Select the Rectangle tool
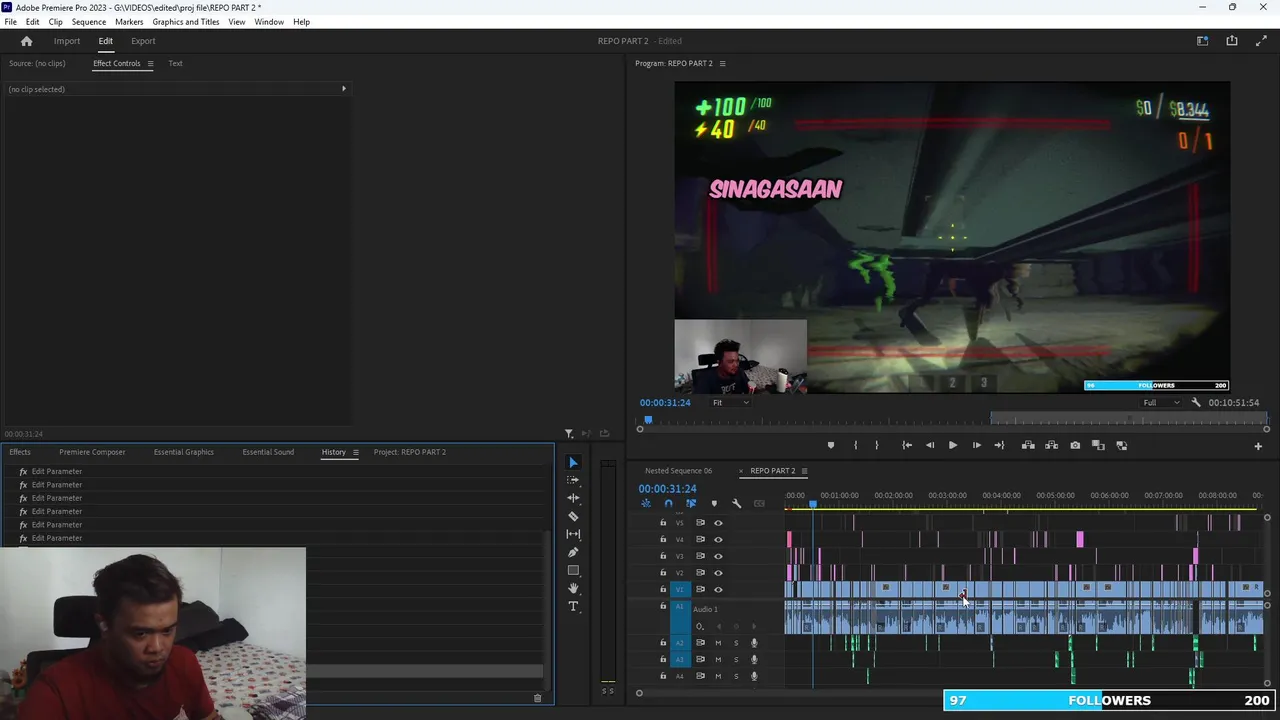This screenshot has height=720, width=1280. (573, 570)
